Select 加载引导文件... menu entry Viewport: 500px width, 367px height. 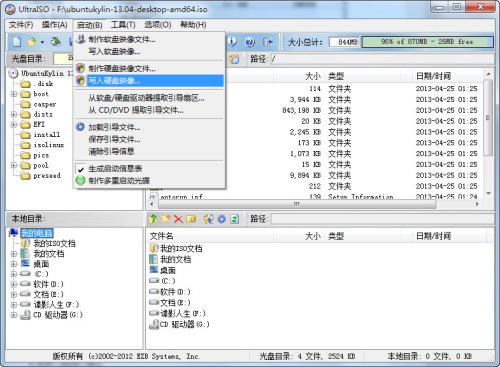149,127
